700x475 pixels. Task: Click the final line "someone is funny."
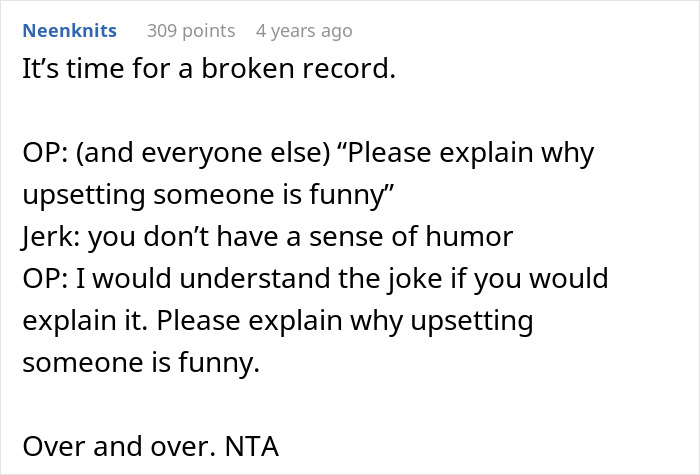(140, 364)
